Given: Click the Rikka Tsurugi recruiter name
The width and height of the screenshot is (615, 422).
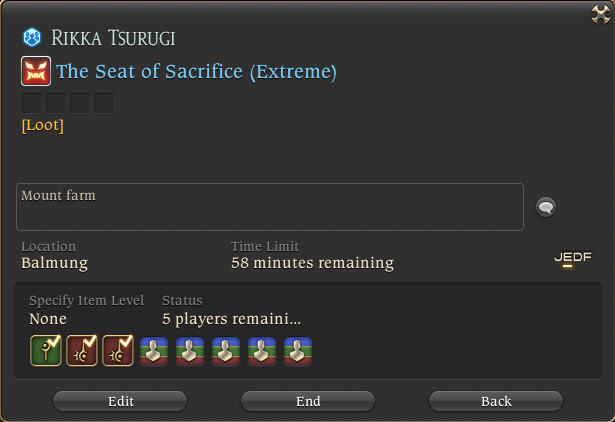Looking at the screenshot, I should (x=113, y=38).
